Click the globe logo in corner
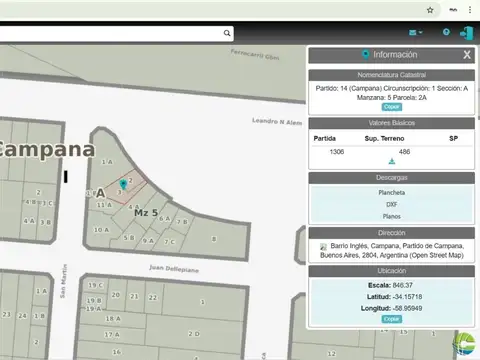 click(464, 343)
